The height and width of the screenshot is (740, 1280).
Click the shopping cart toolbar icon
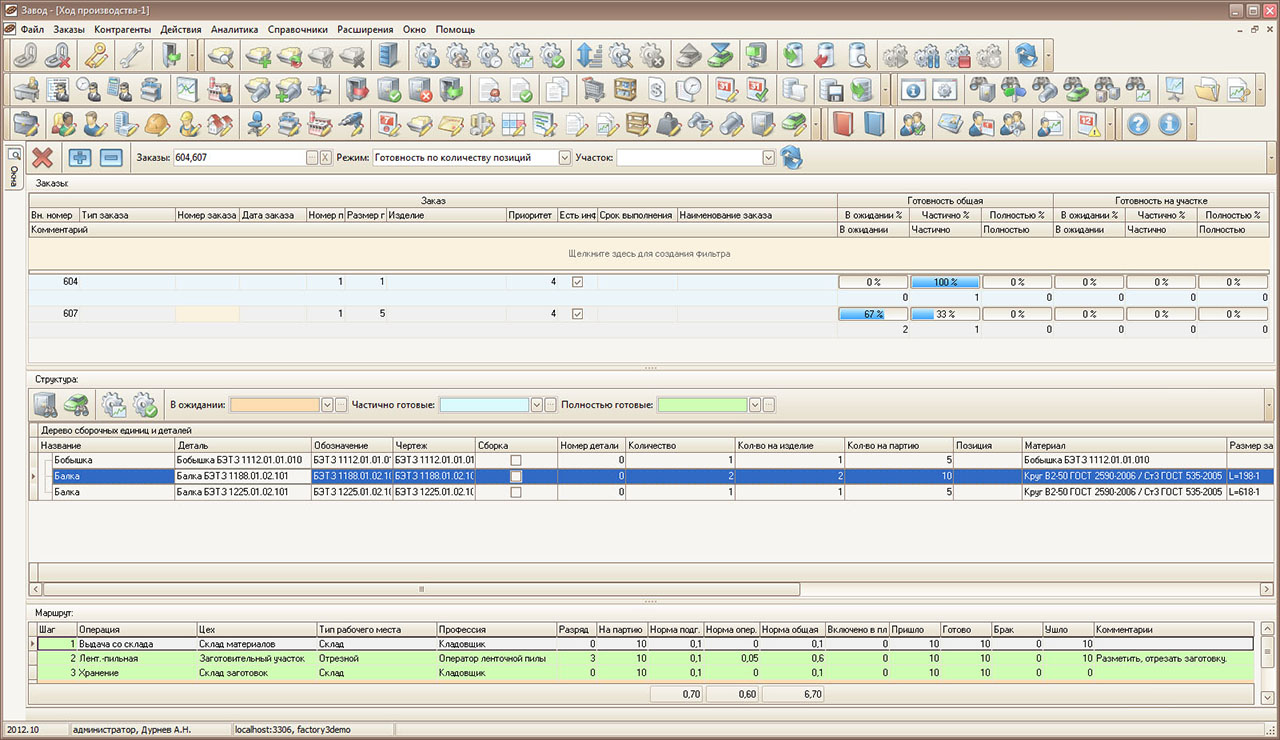click(594, 90)
